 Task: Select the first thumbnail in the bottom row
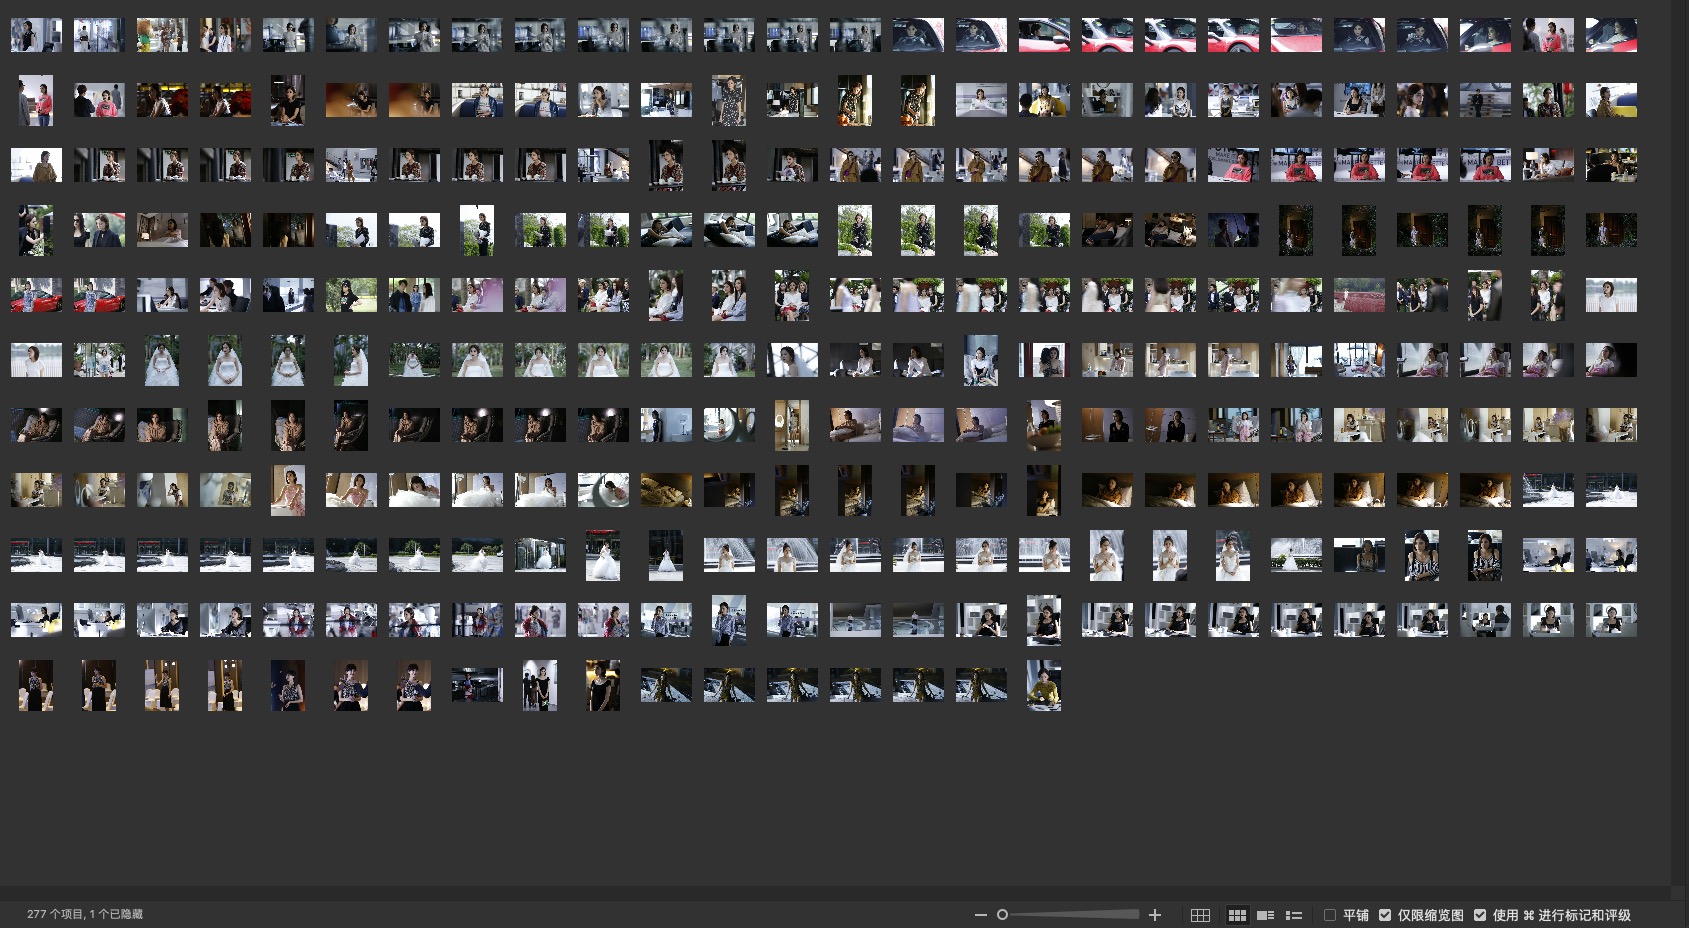pyautogui.click(x=36, y=685)
